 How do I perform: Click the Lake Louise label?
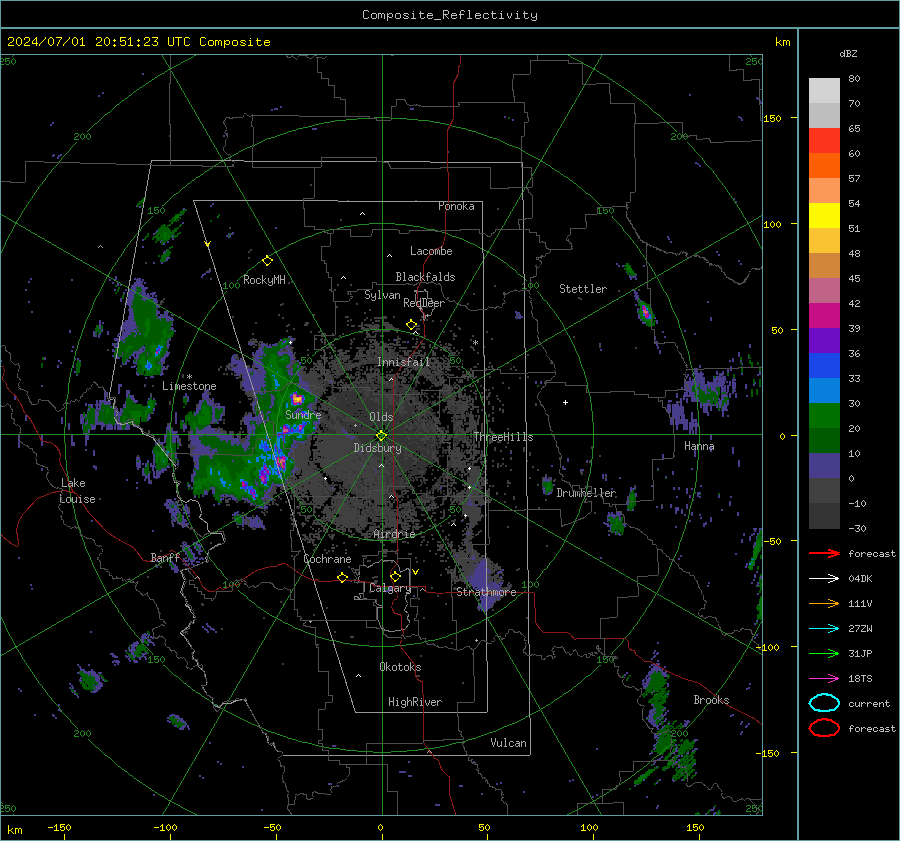click(78, 491)
